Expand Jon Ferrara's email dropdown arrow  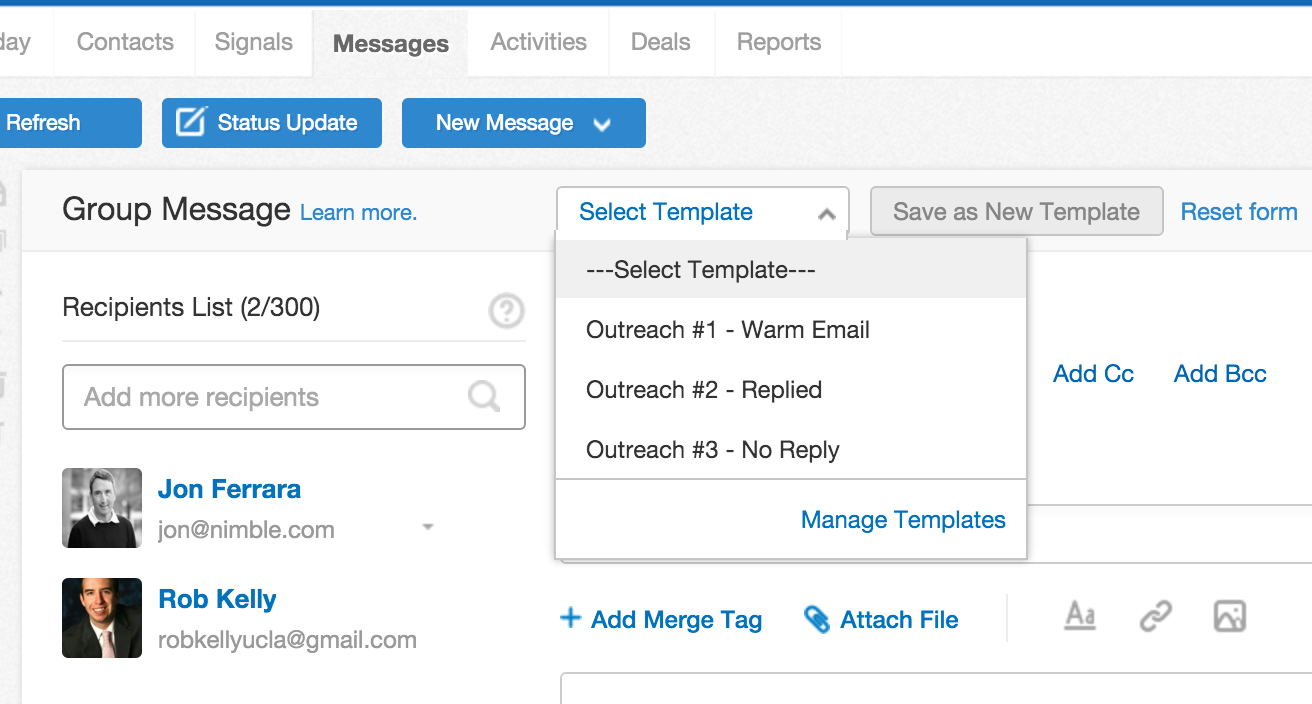tap(427, 526)
